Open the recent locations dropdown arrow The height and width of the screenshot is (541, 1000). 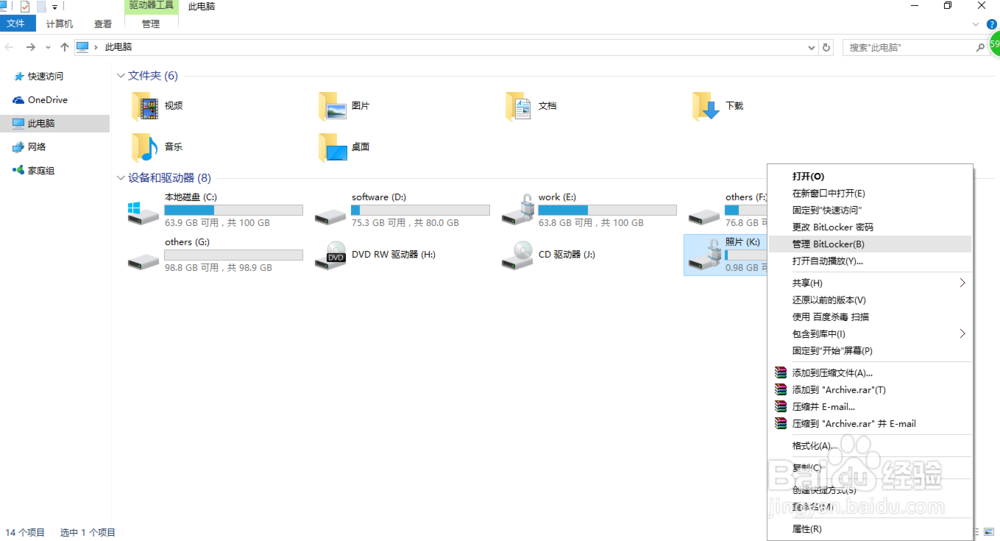click(48, 47)
